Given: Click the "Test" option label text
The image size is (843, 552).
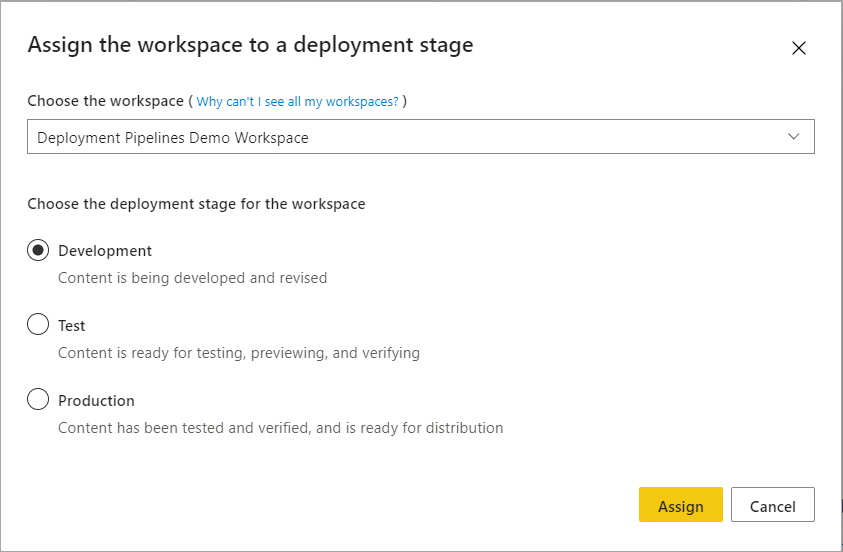Looking at the screenshot, I should pyautogui.click(x=72, y=326).
